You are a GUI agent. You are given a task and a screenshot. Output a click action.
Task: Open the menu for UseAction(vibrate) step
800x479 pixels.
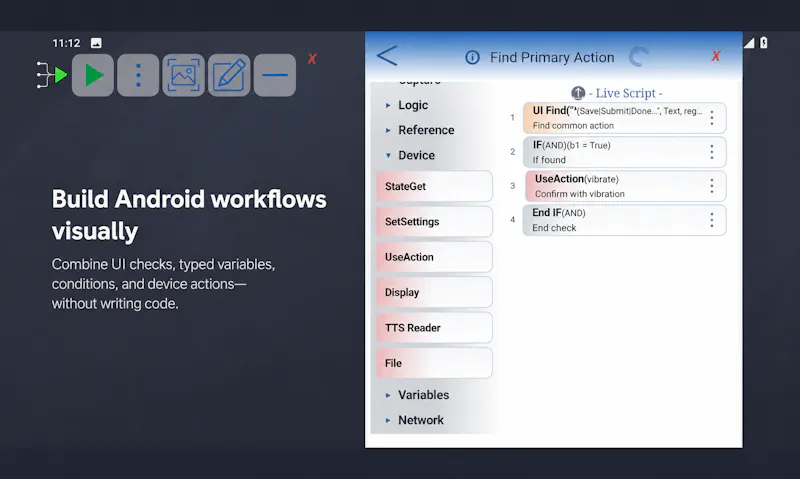coord(712,186)
